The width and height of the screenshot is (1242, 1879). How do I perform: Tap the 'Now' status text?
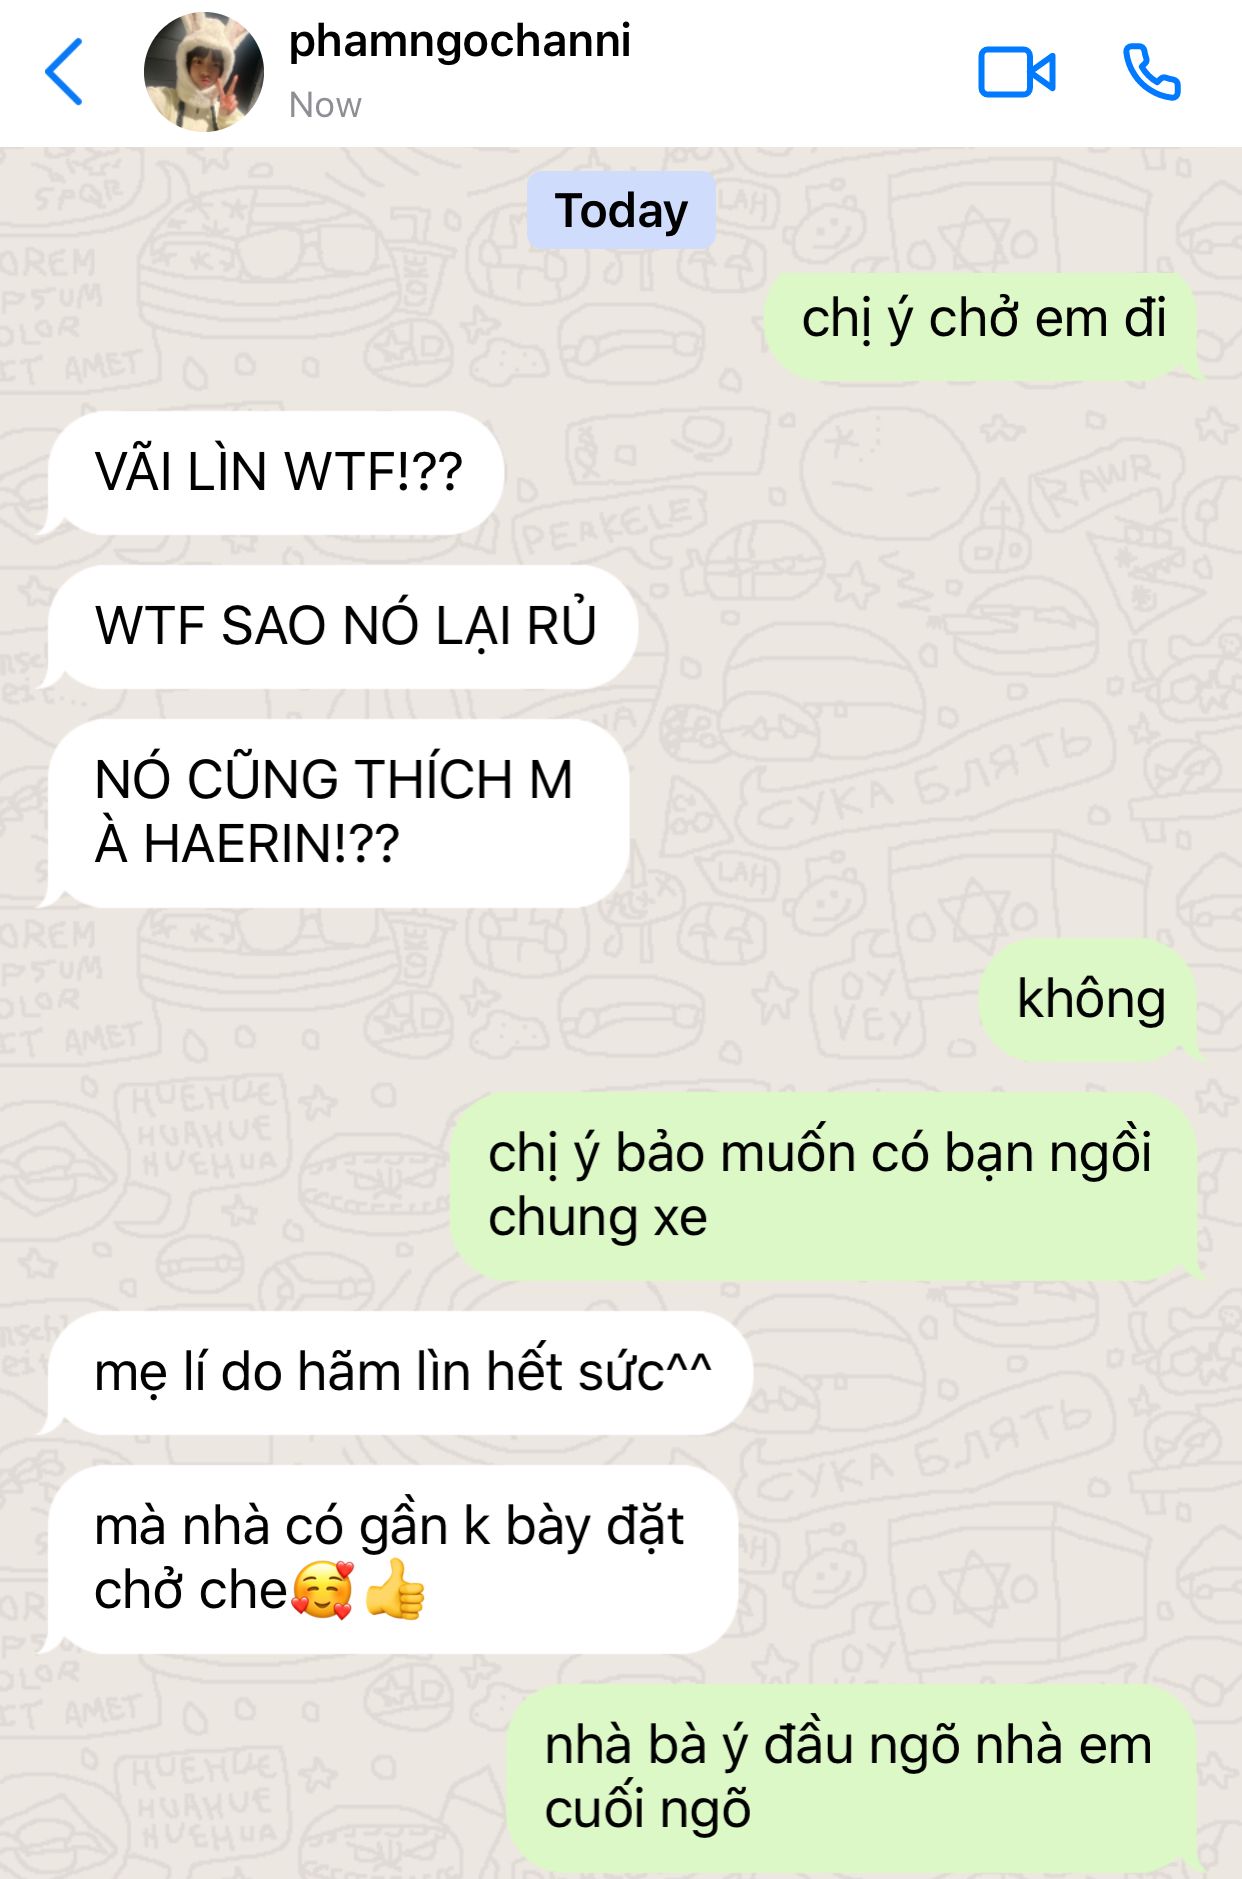pyautogui.click(x=325, y=105)
